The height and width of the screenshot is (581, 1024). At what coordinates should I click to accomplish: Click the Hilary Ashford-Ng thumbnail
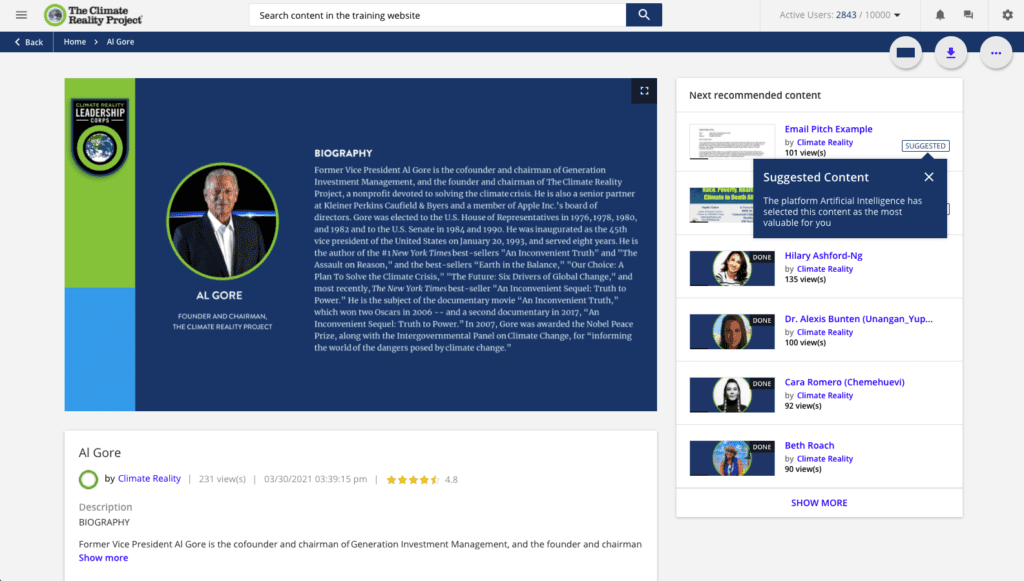click(x=731, y=268)
